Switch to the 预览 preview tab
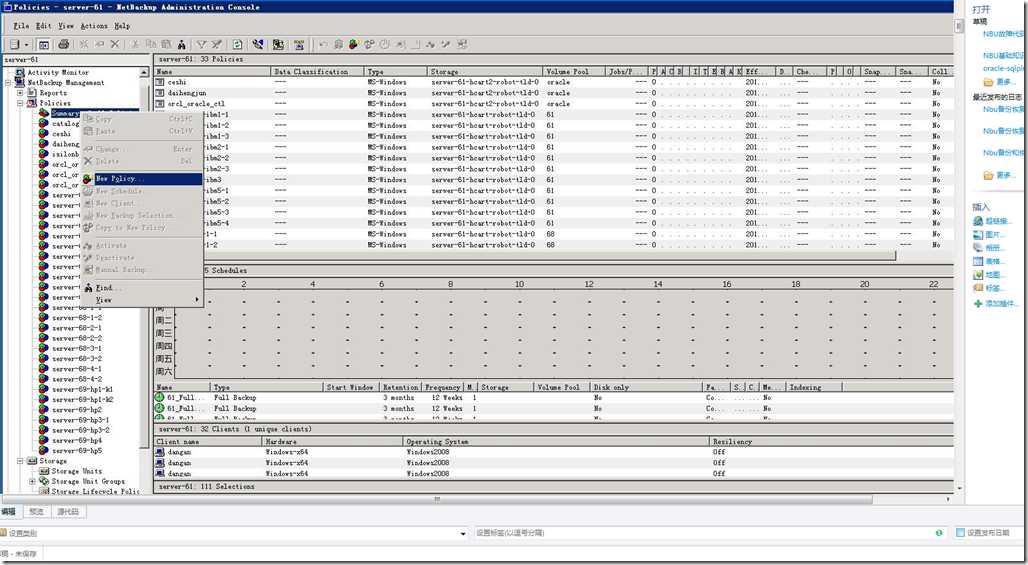The image size is (1028, 565). (x=37, y=511)
